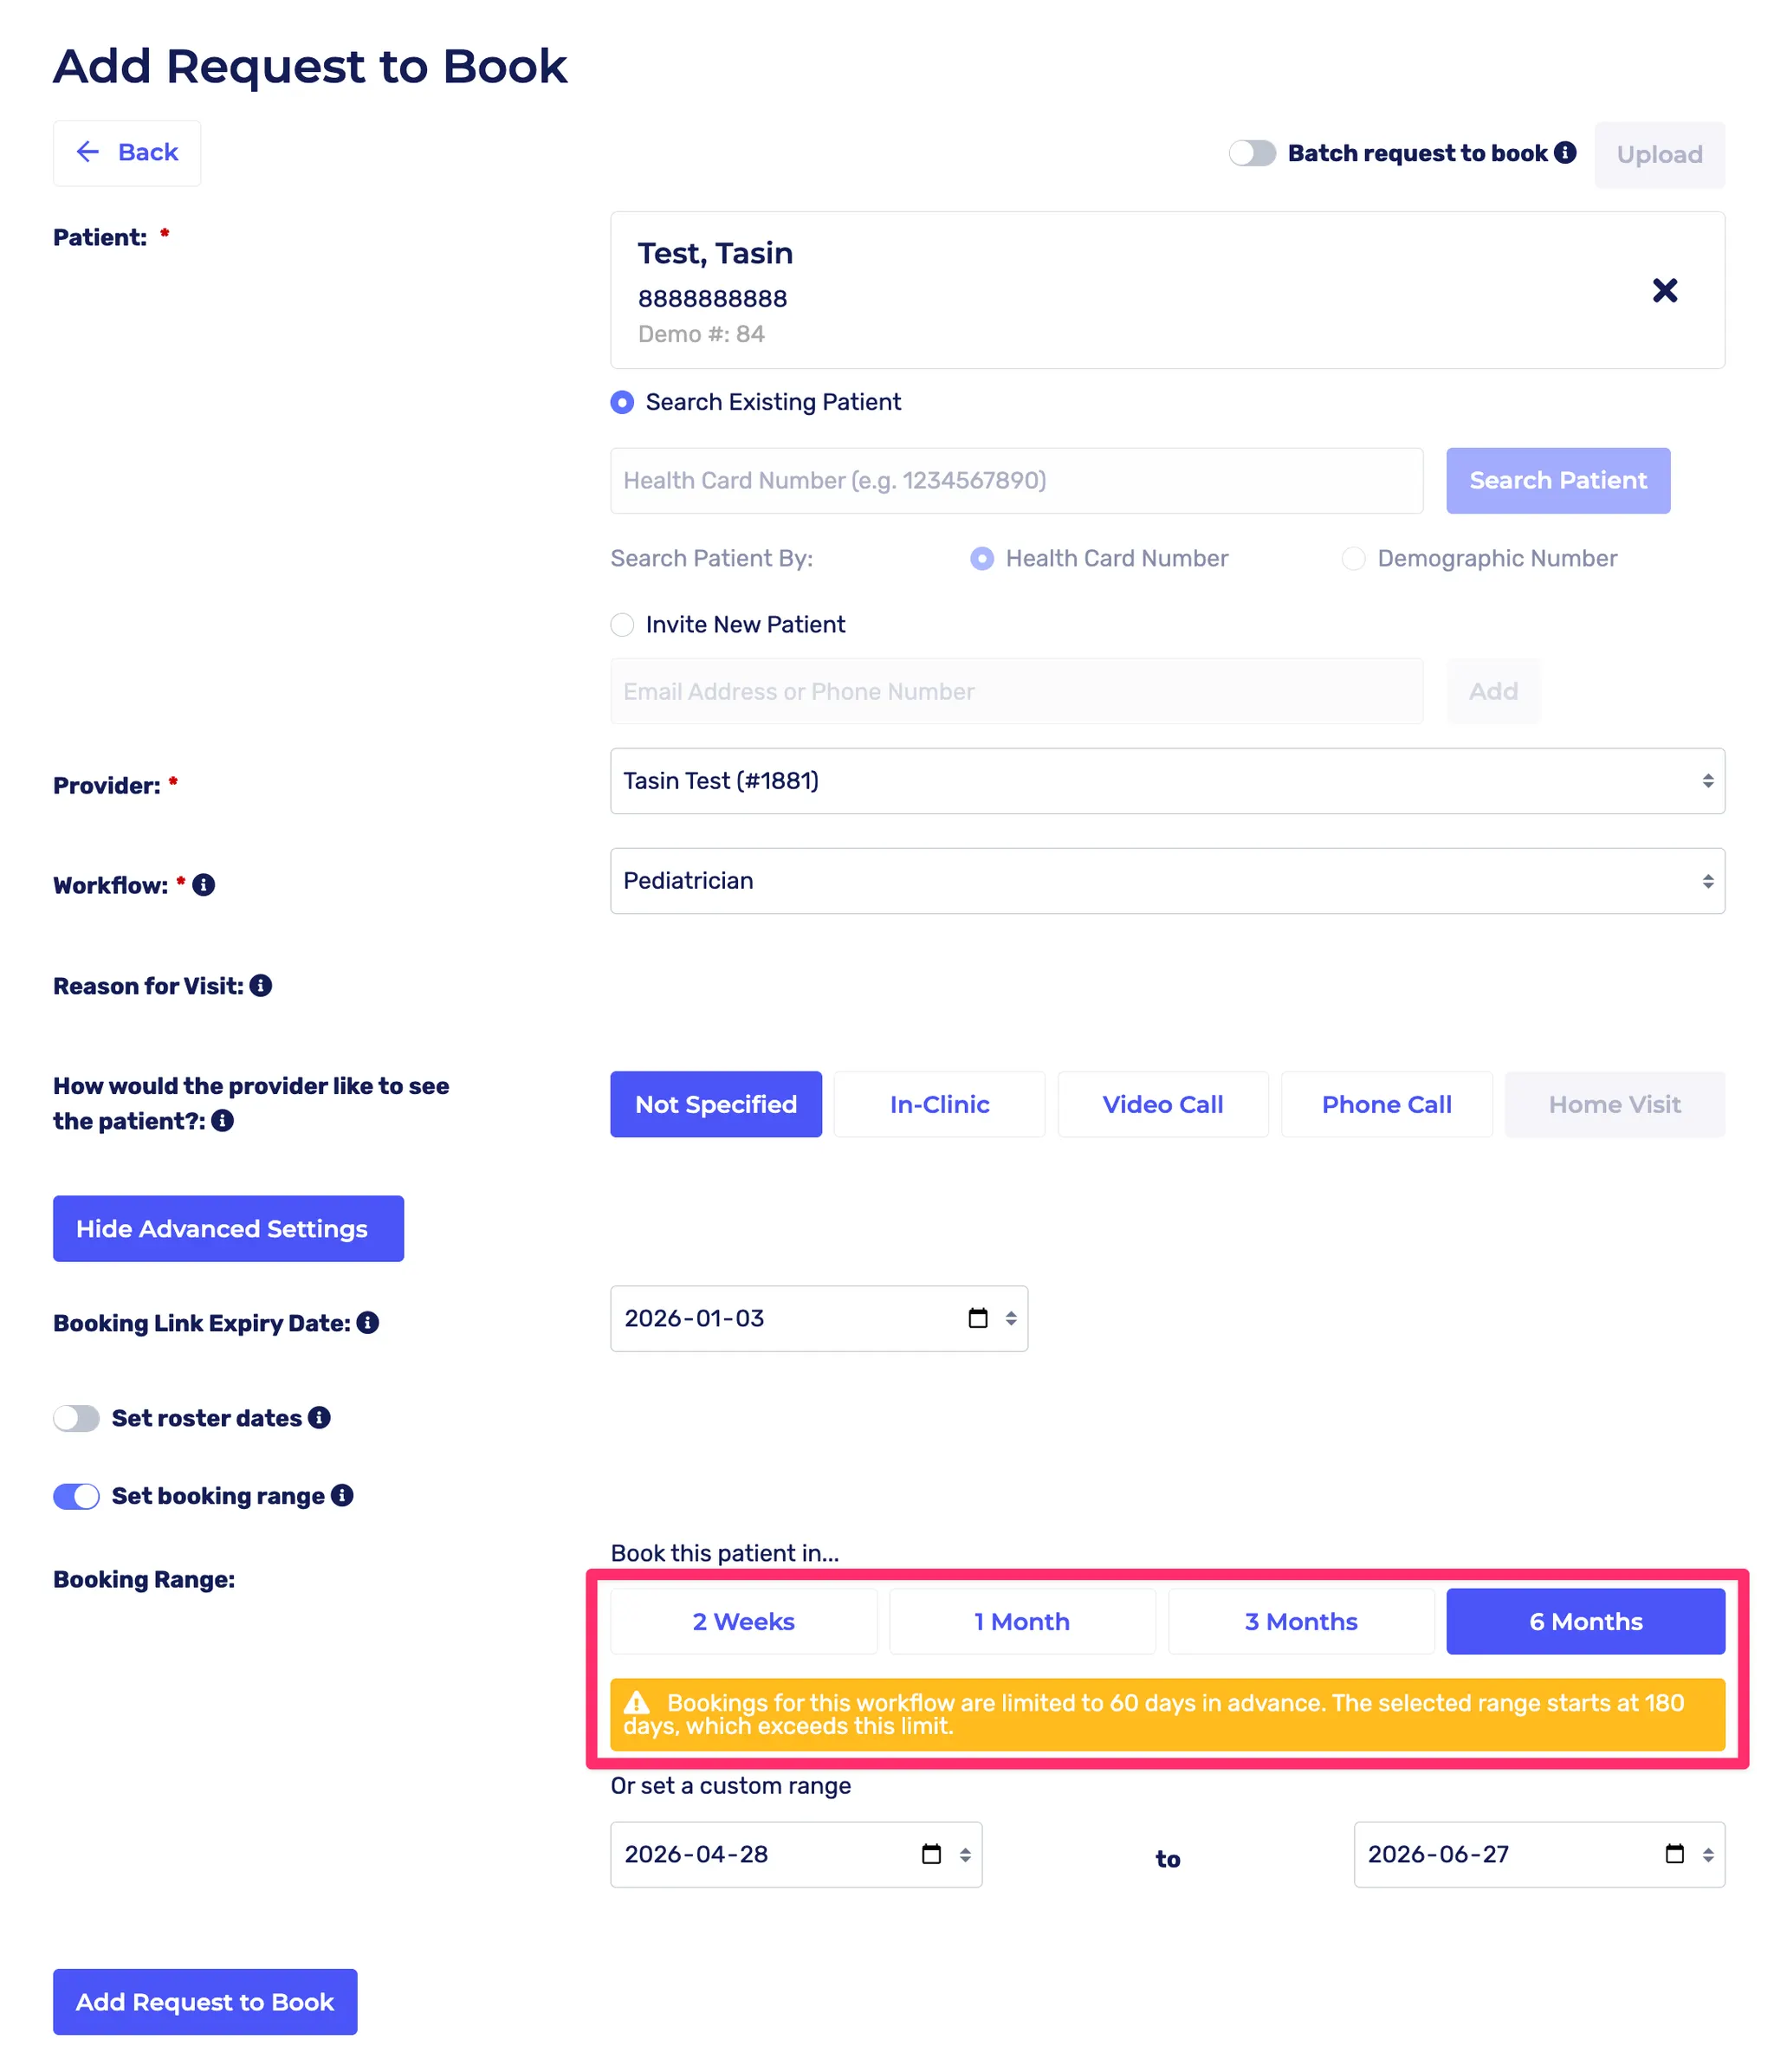Remove selected patient with X icon
1774x2072 pixels.
1664,290
